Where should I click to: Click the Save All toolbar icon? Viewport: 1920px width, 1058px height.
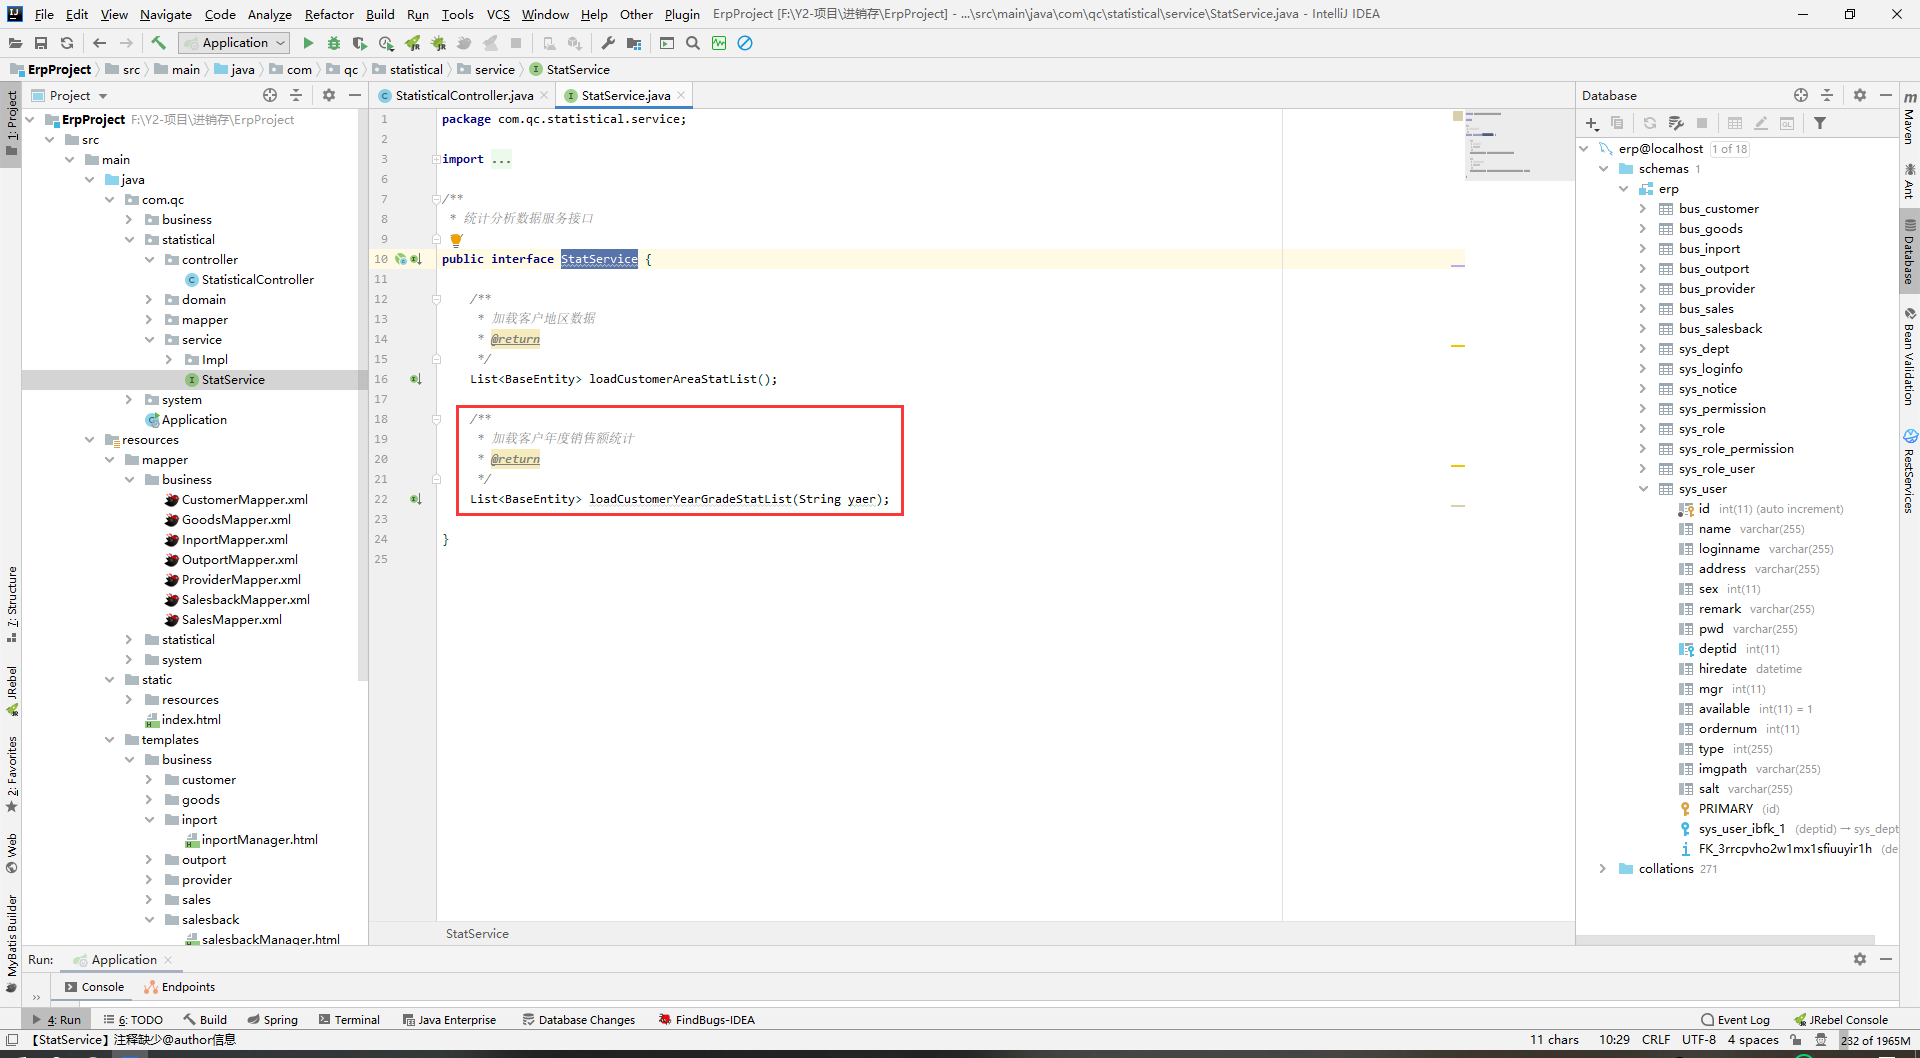tap(41, 43)
